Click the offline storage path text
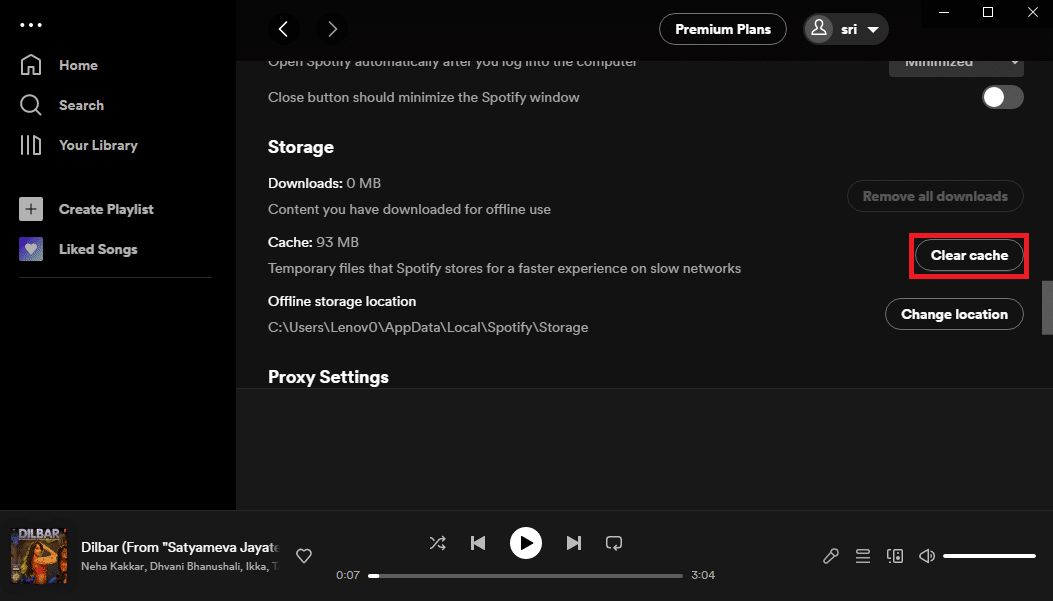This screenshot has width=1053, height=601. [x=428, y=328]
